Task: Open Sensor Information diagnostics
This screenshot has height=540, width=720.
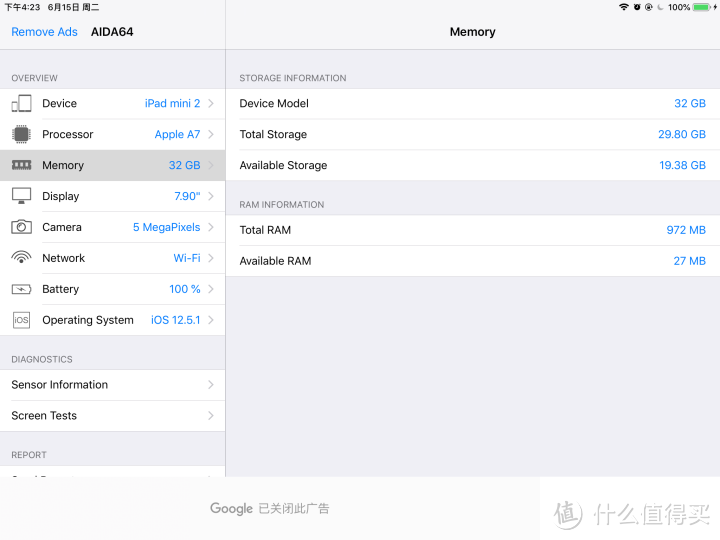Action: tap(112, 384)
